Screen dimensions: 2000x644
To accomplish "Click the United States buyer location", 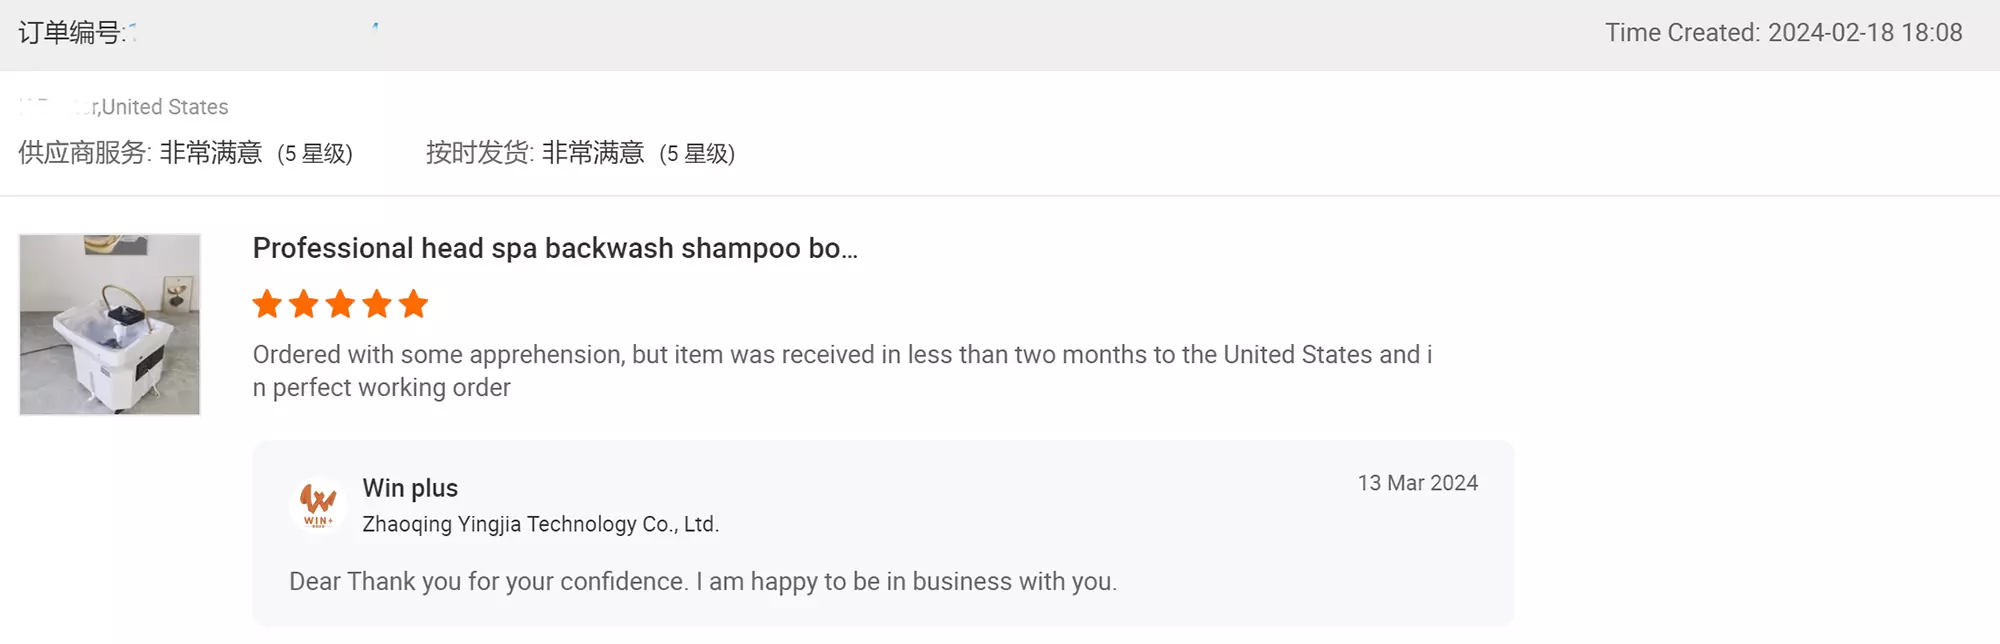I will click(x=164, y=107).
